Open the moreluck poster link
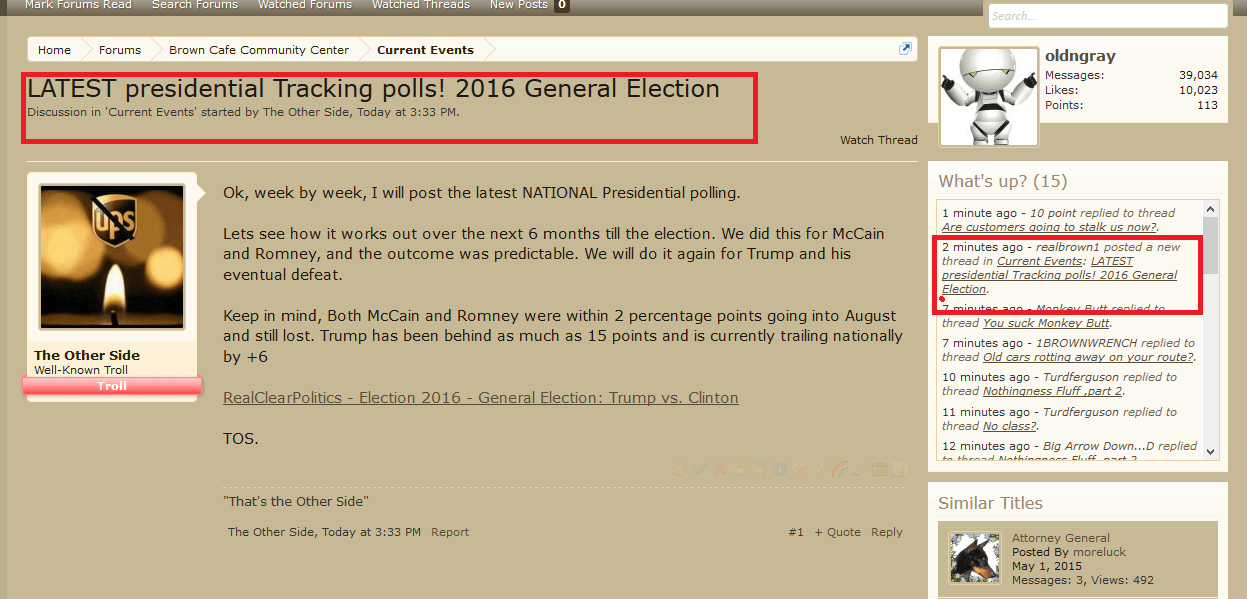 click(1099, 552)
